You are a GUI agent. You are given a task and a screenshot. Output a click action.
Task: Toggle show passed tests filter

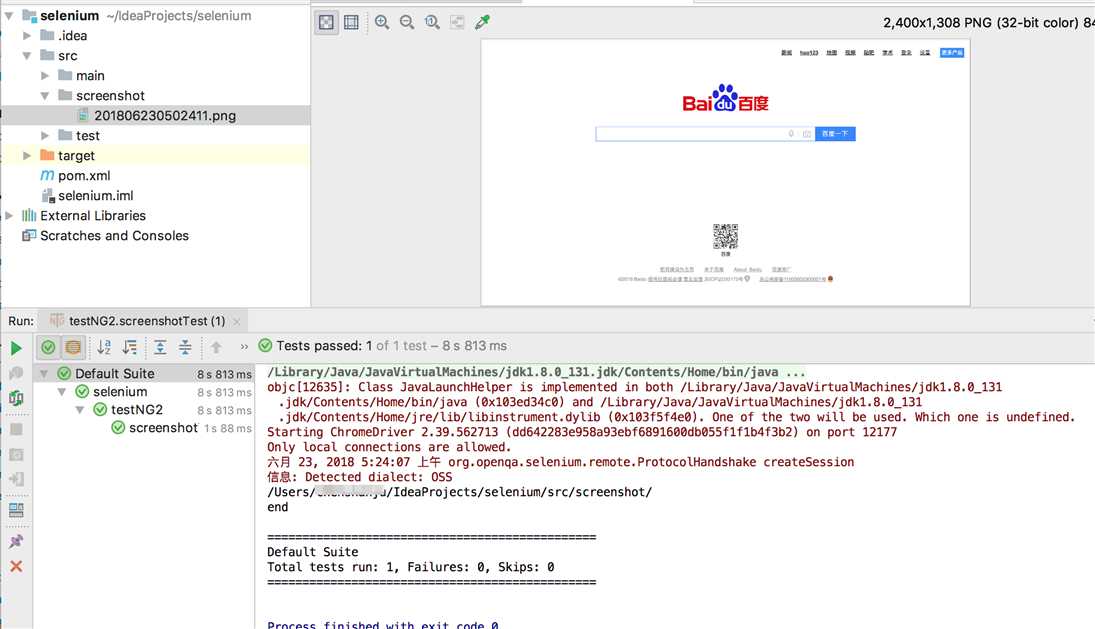tap(48, 346)
